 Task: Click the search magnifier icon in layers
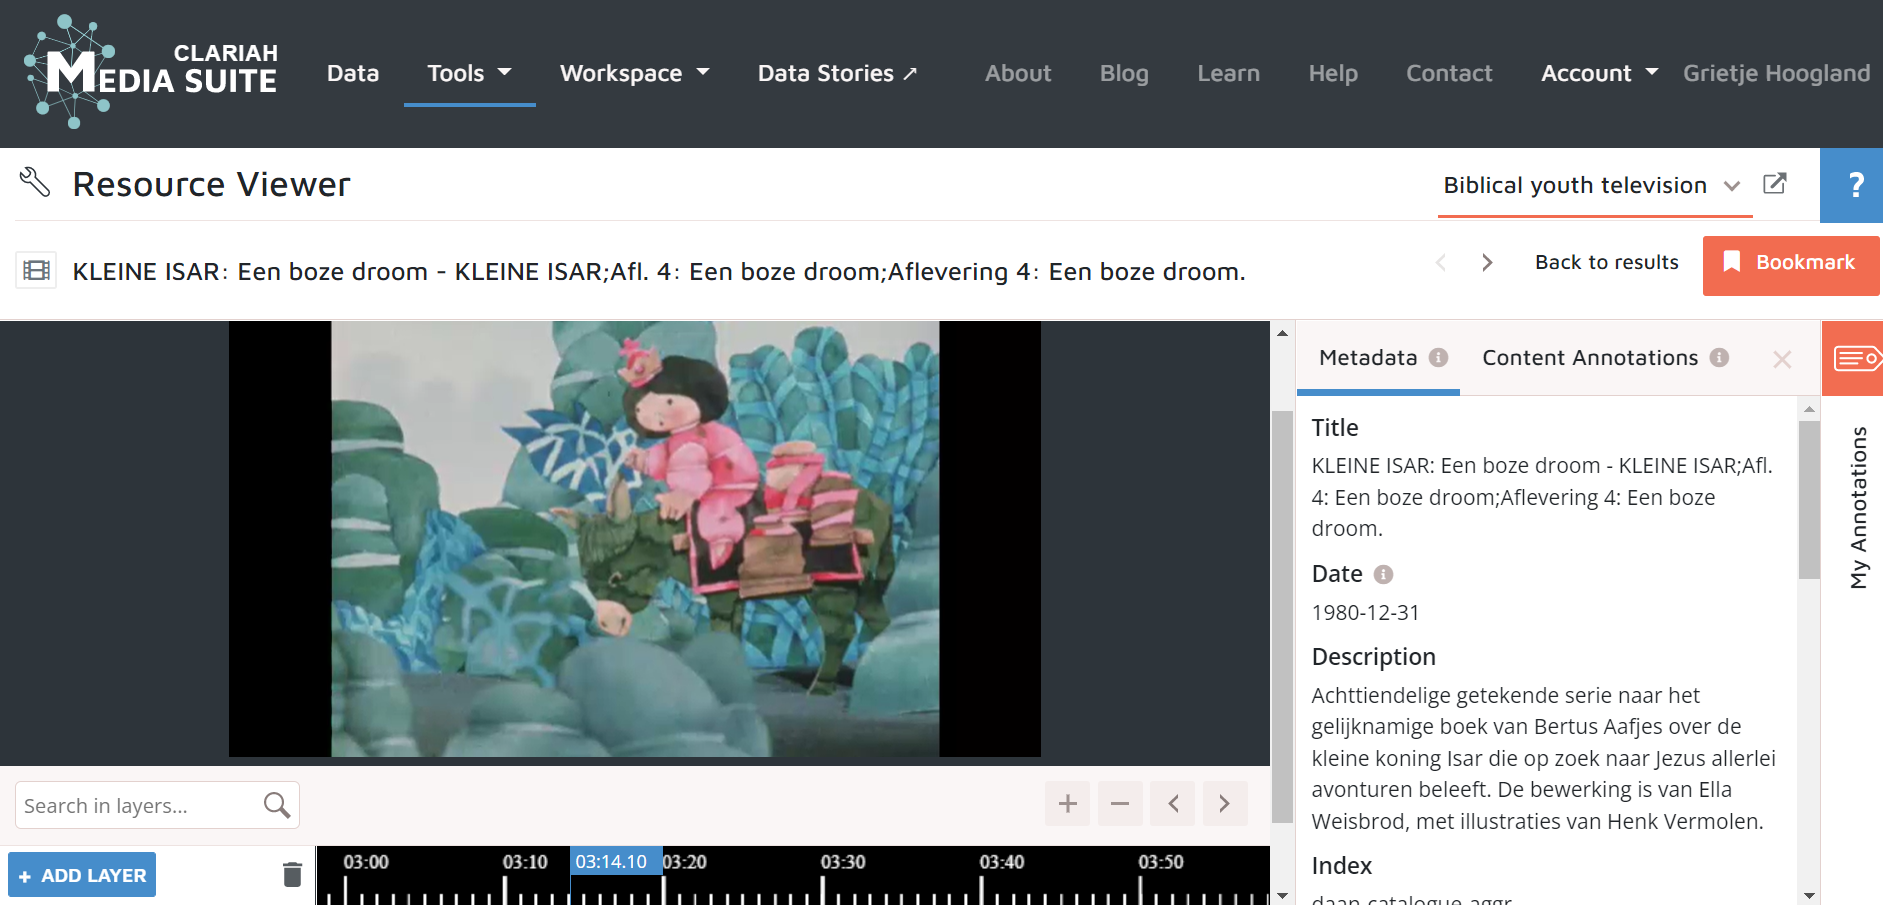click(276, 805)
